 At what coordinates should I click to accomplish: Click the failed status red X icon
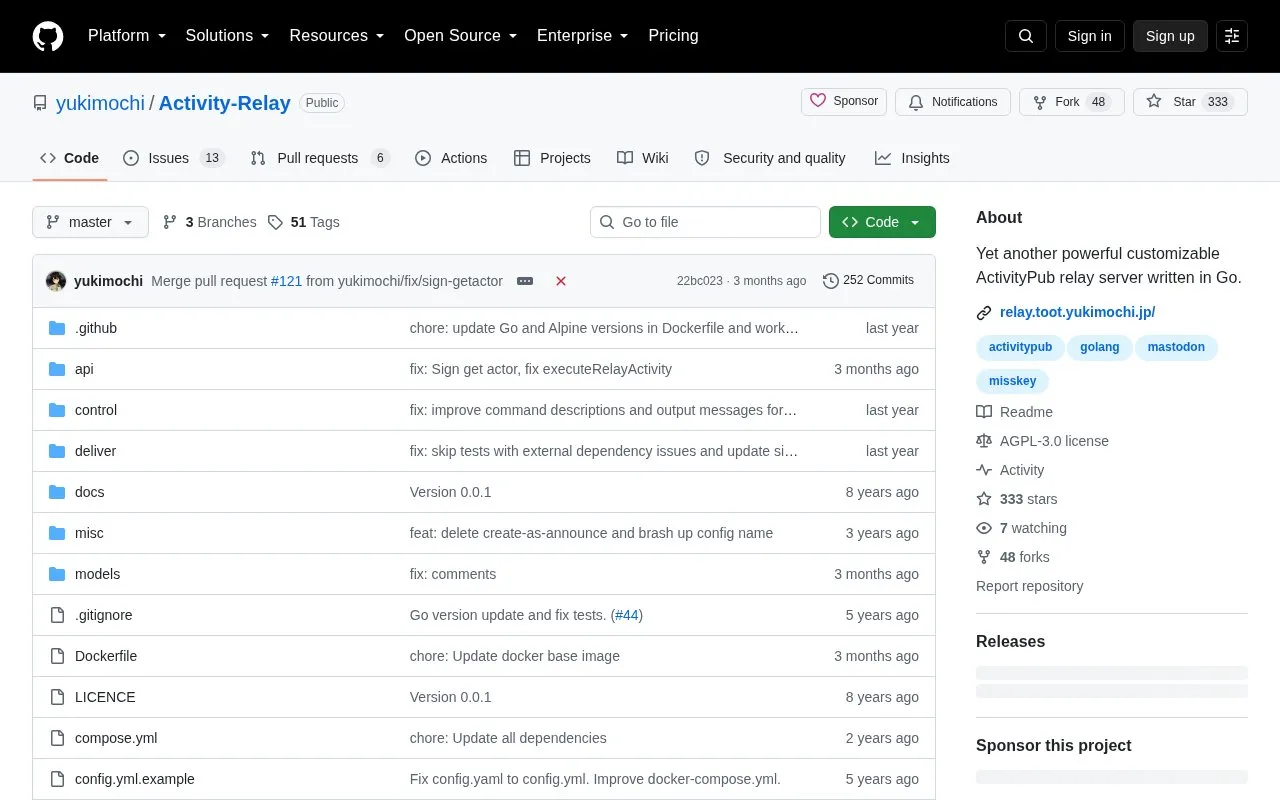[x=561, y=281]
